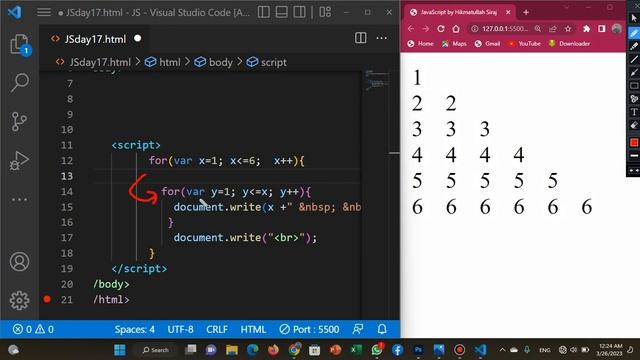
Task: Close the unsaved JSday17.html tab dot
Action: pyautogui.click(x=138, y=38)
